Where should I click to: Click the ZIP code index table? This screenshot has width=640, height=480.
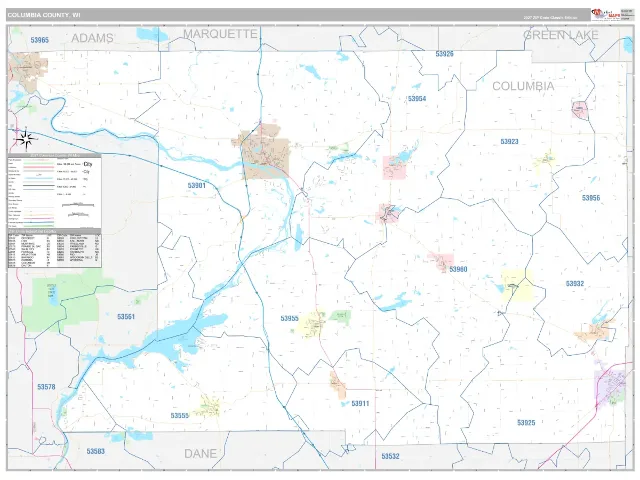[x=55, y=248]
